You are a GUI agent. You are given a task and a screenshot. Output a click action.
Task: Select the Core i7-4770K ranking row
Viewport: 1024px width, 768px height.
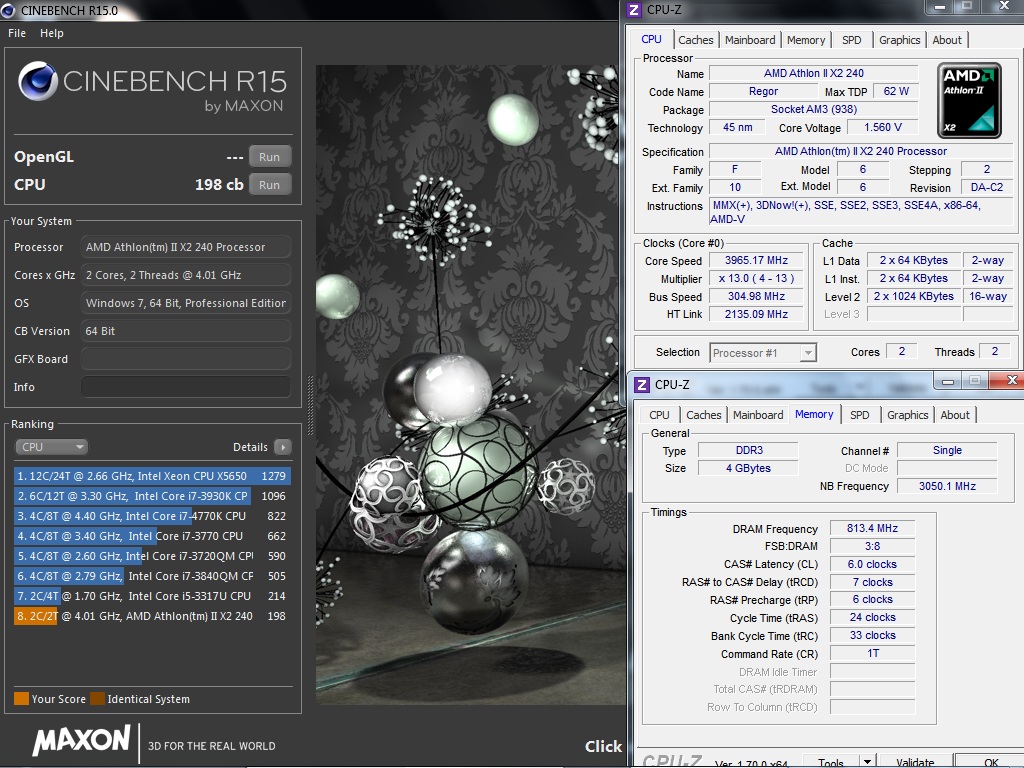(x=152, y=516)
